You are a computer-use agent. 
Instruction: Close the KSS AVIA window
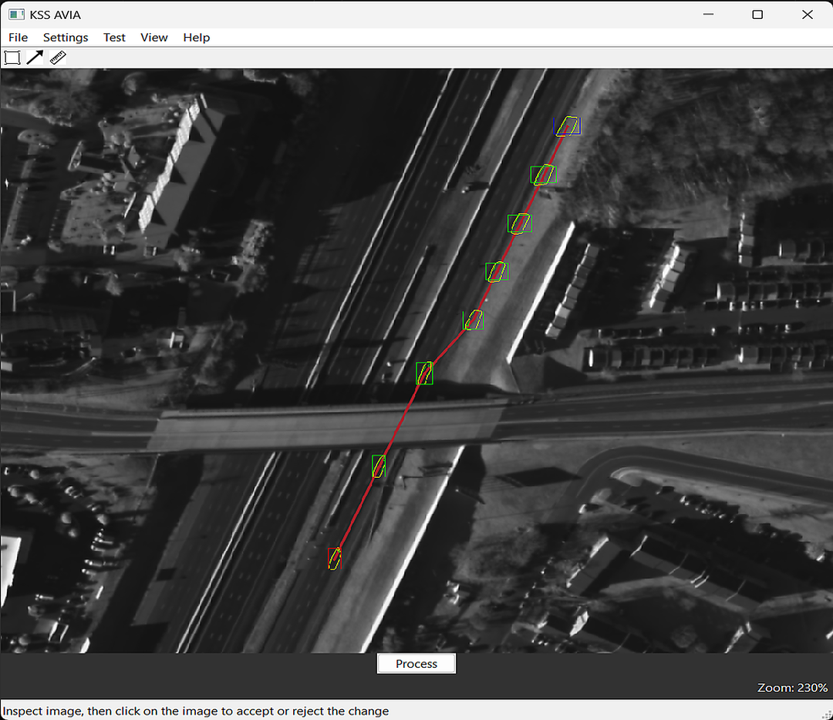pyautogui.click(x=805, y=14)
